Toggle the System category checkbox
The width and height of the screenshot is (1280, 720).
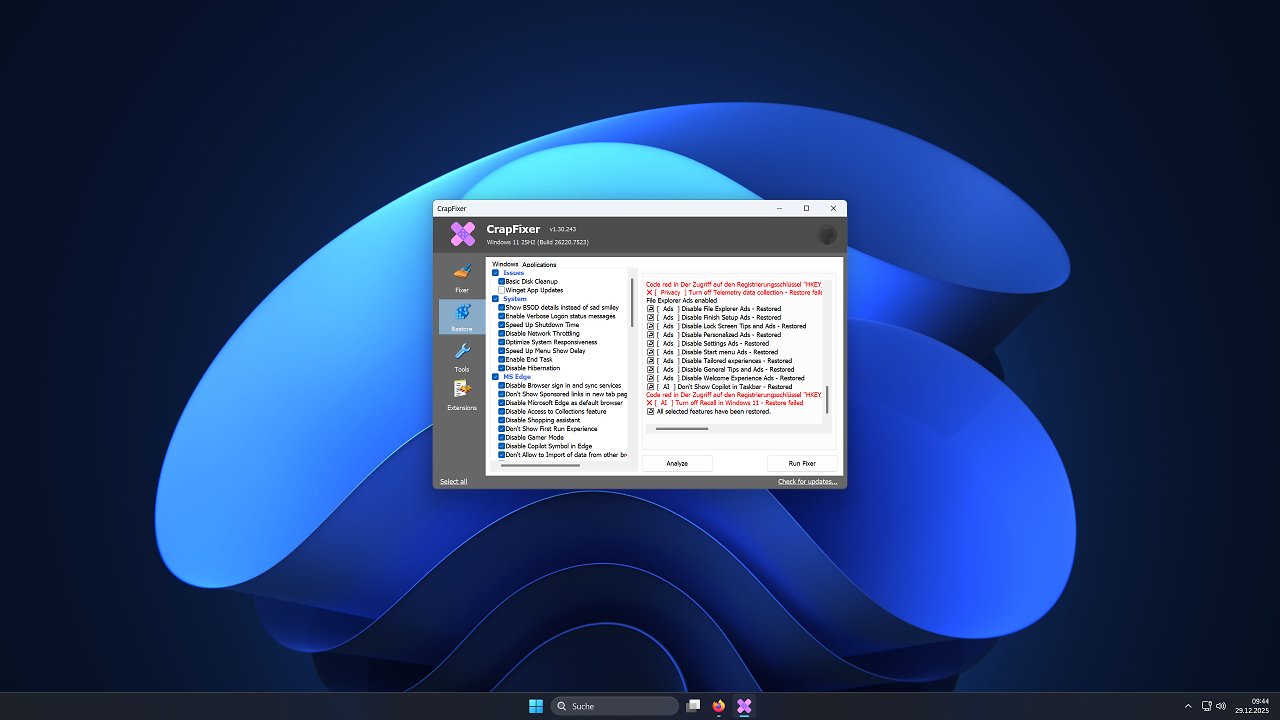(495, 299)
